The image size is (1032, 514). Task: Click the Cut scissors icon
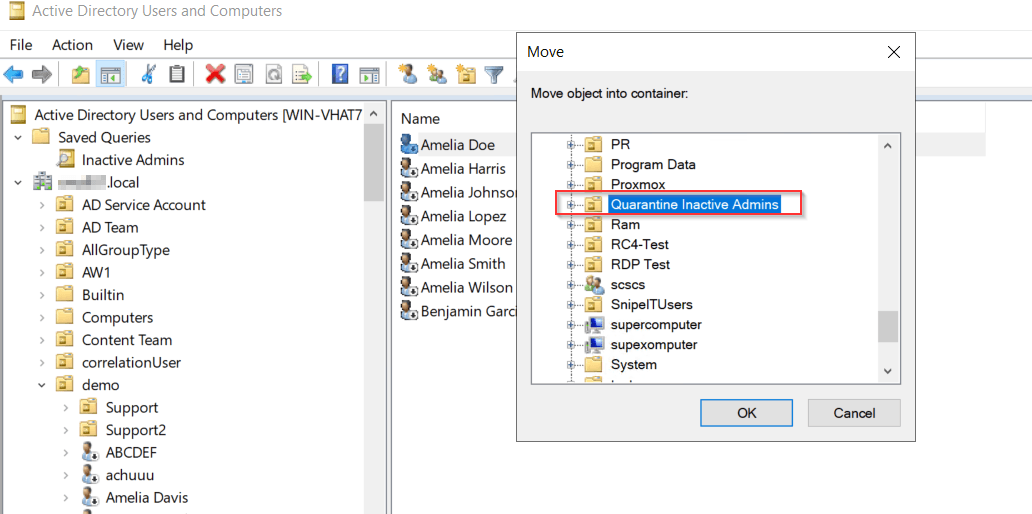pos(148,74)
